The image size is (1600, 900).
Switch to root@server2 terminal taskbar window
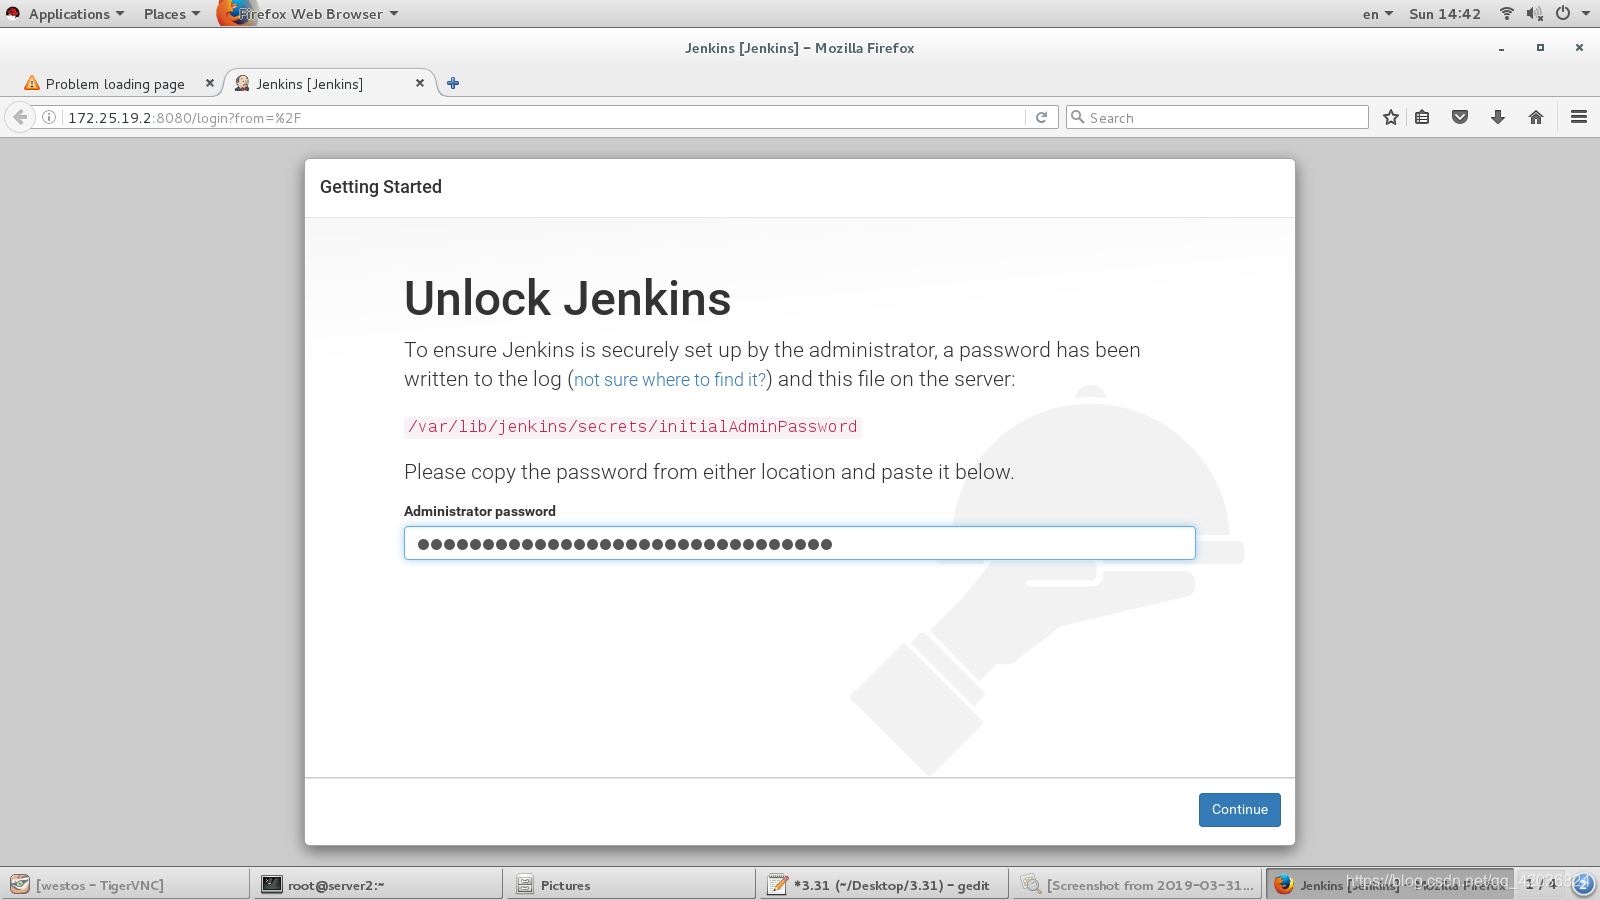click(378, 884)
